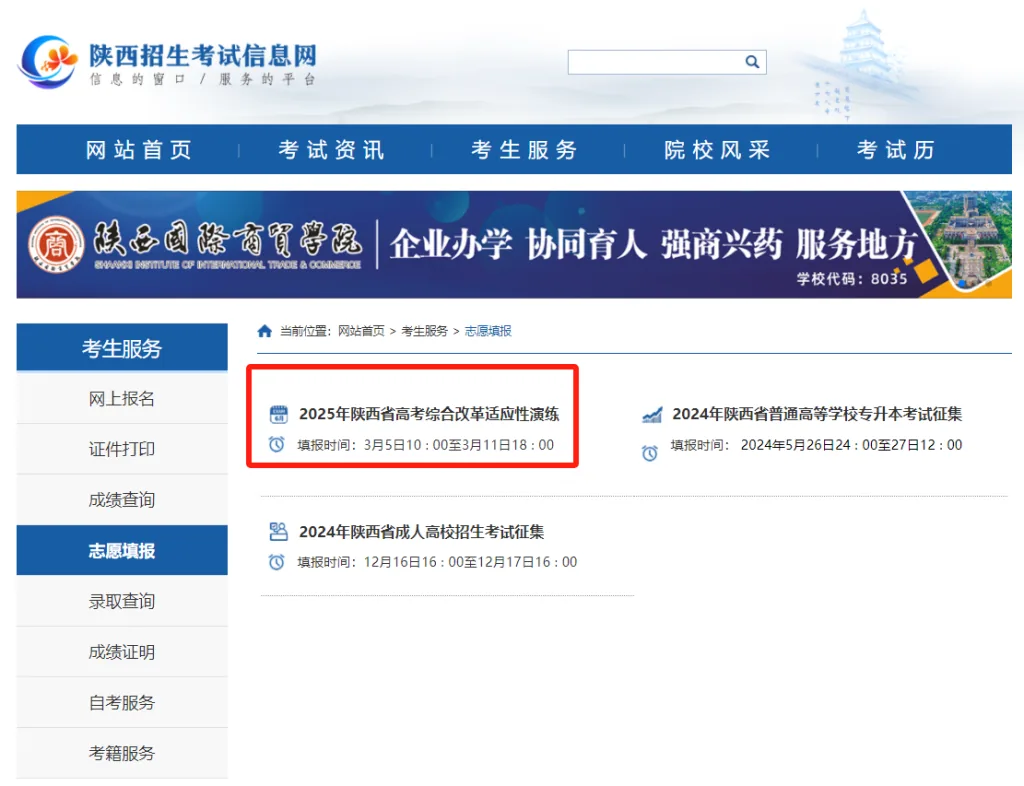Select 自考服务 in the sidebar

tap(122, 703)
